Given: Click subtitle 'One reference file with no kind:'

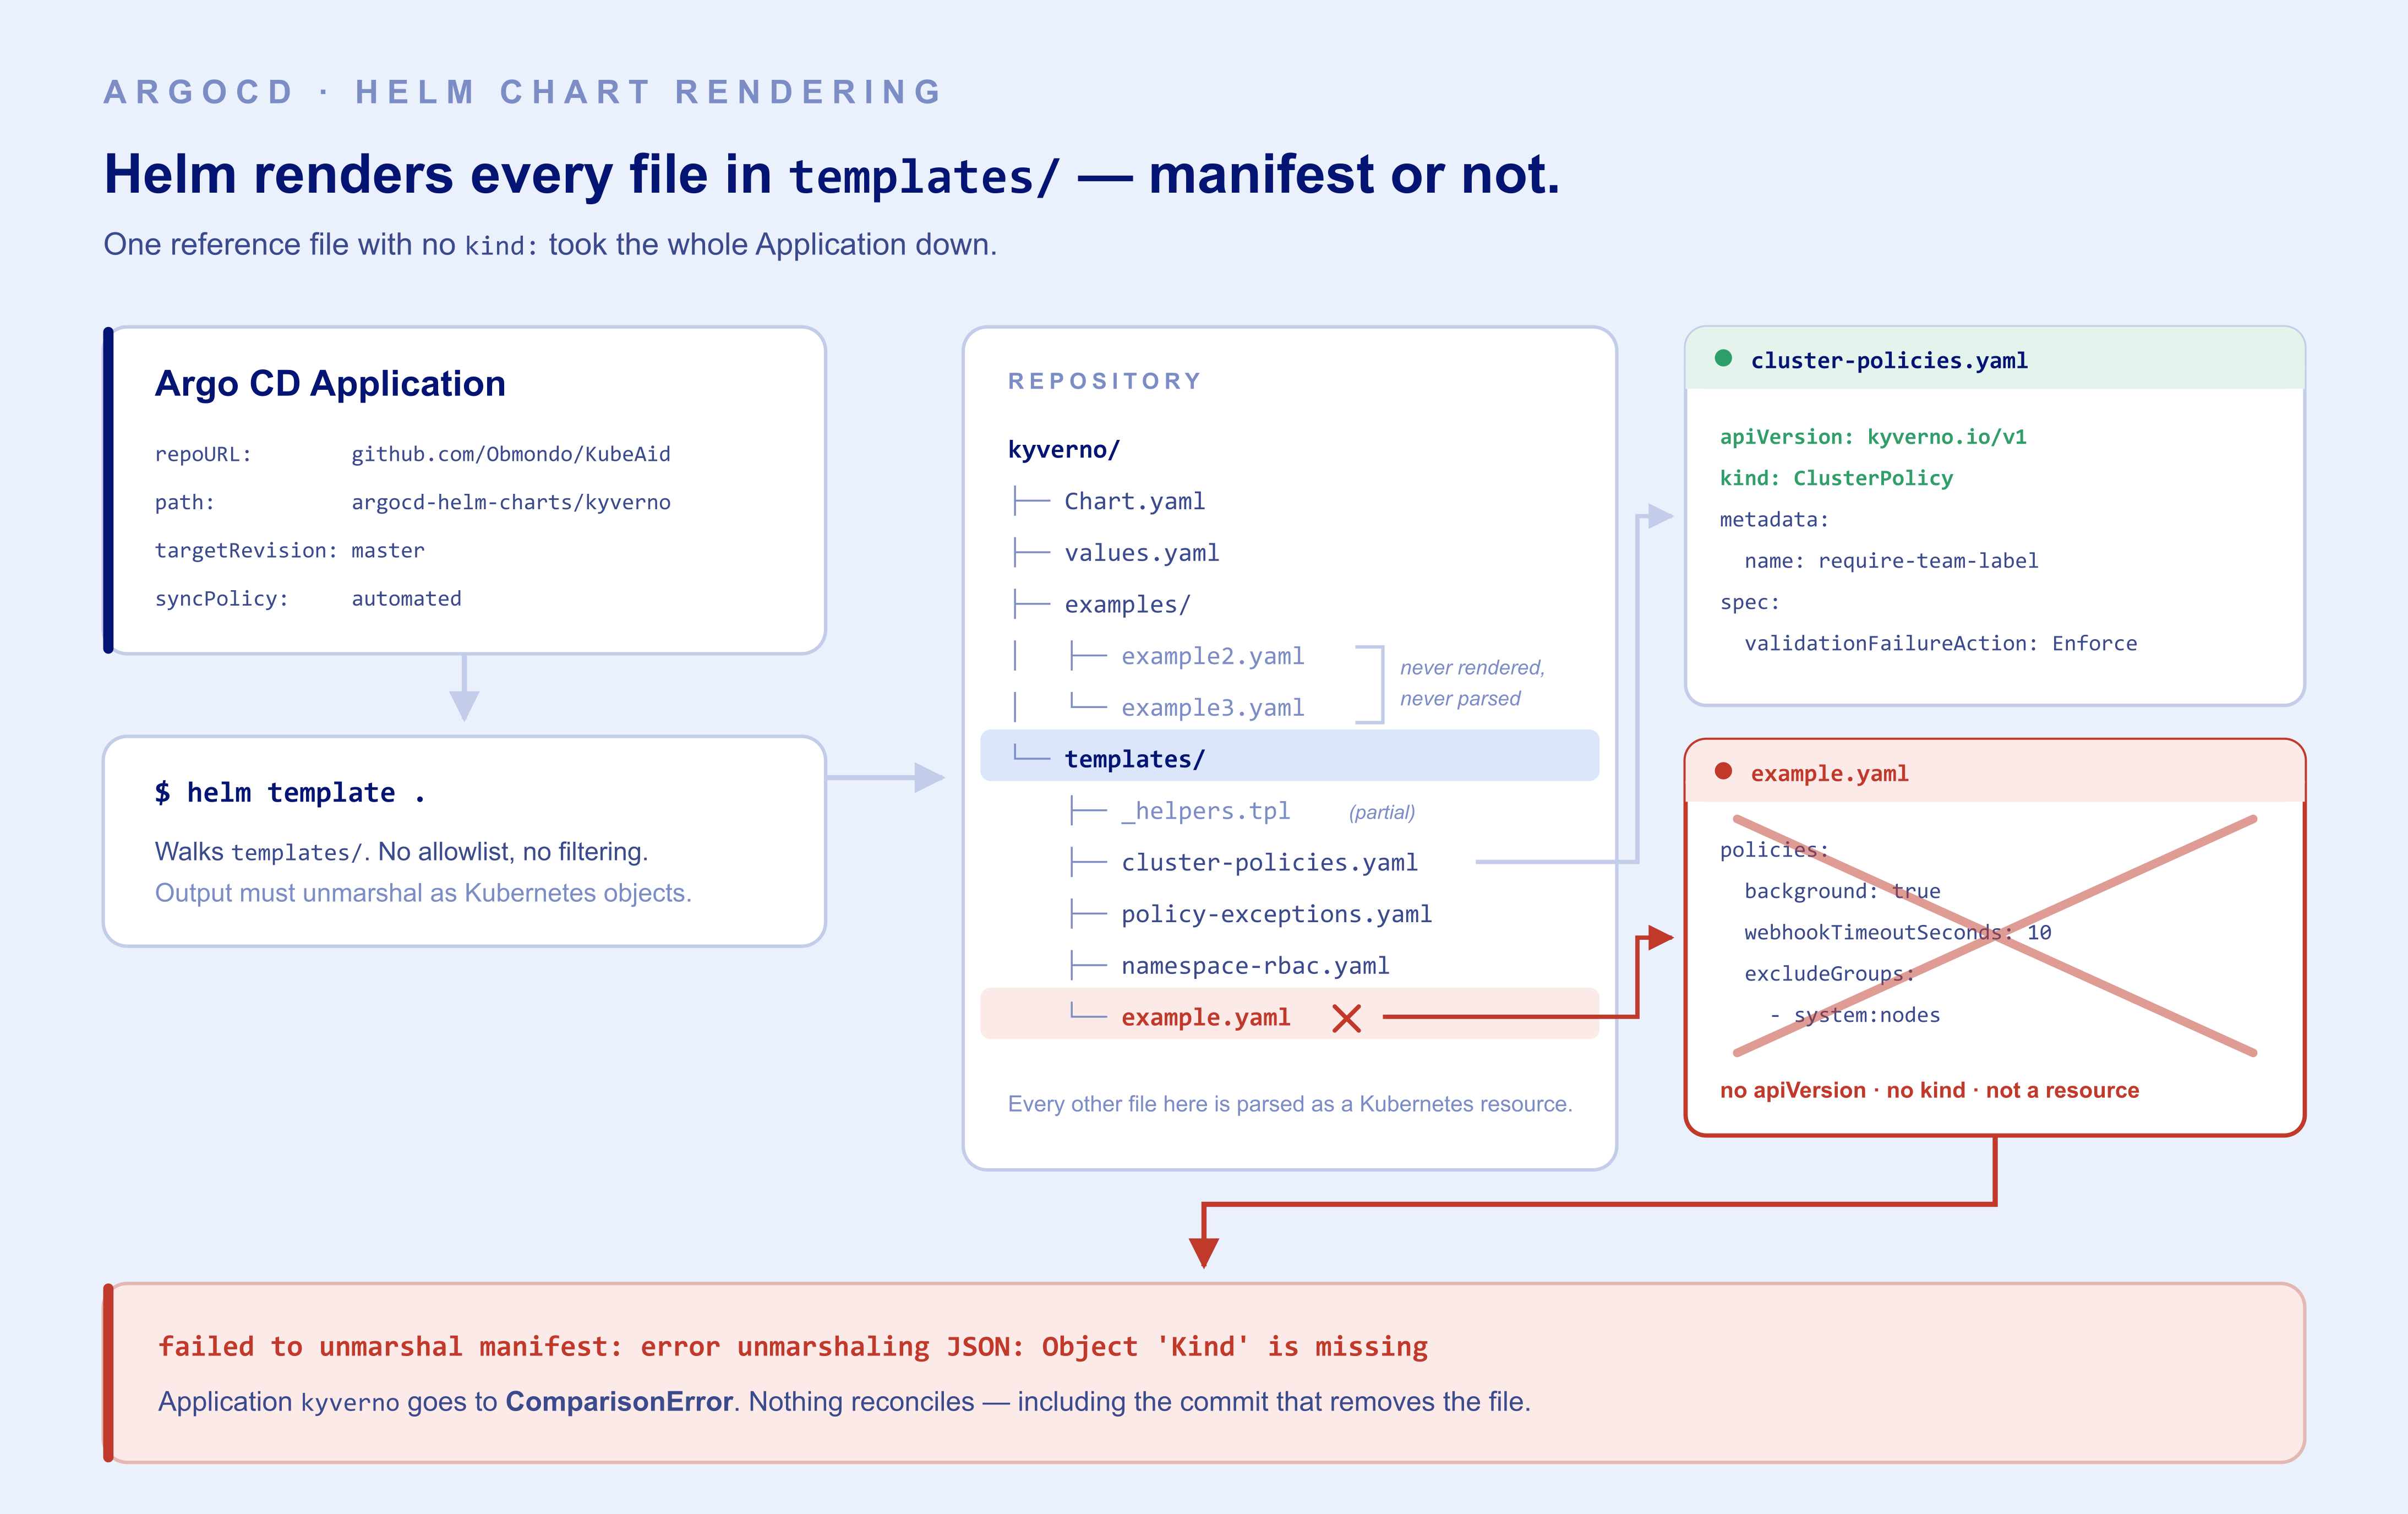Looking at the screenshot, I should tap(550, 245).
